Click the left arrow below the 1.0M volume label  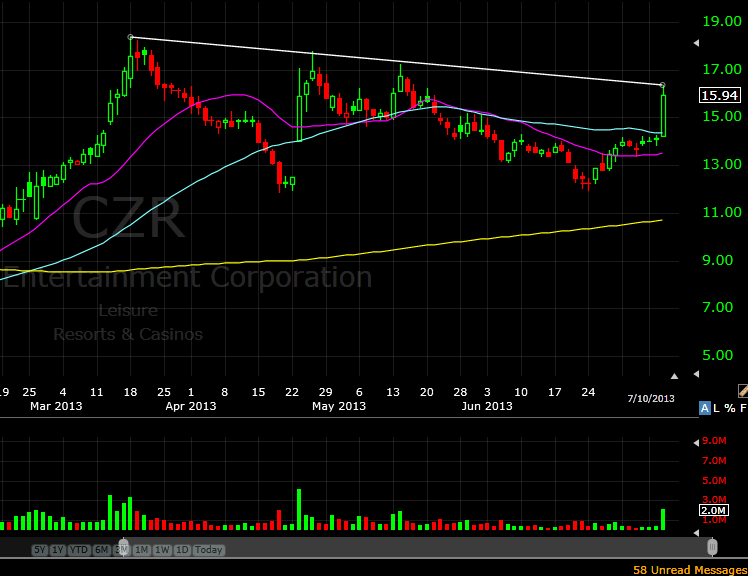point(696,533)
